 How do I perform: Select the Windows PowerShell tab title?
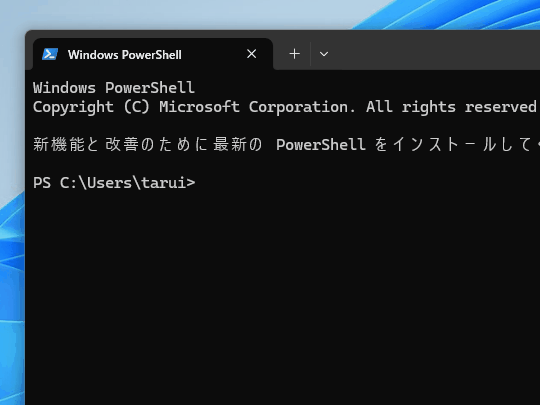124,55
